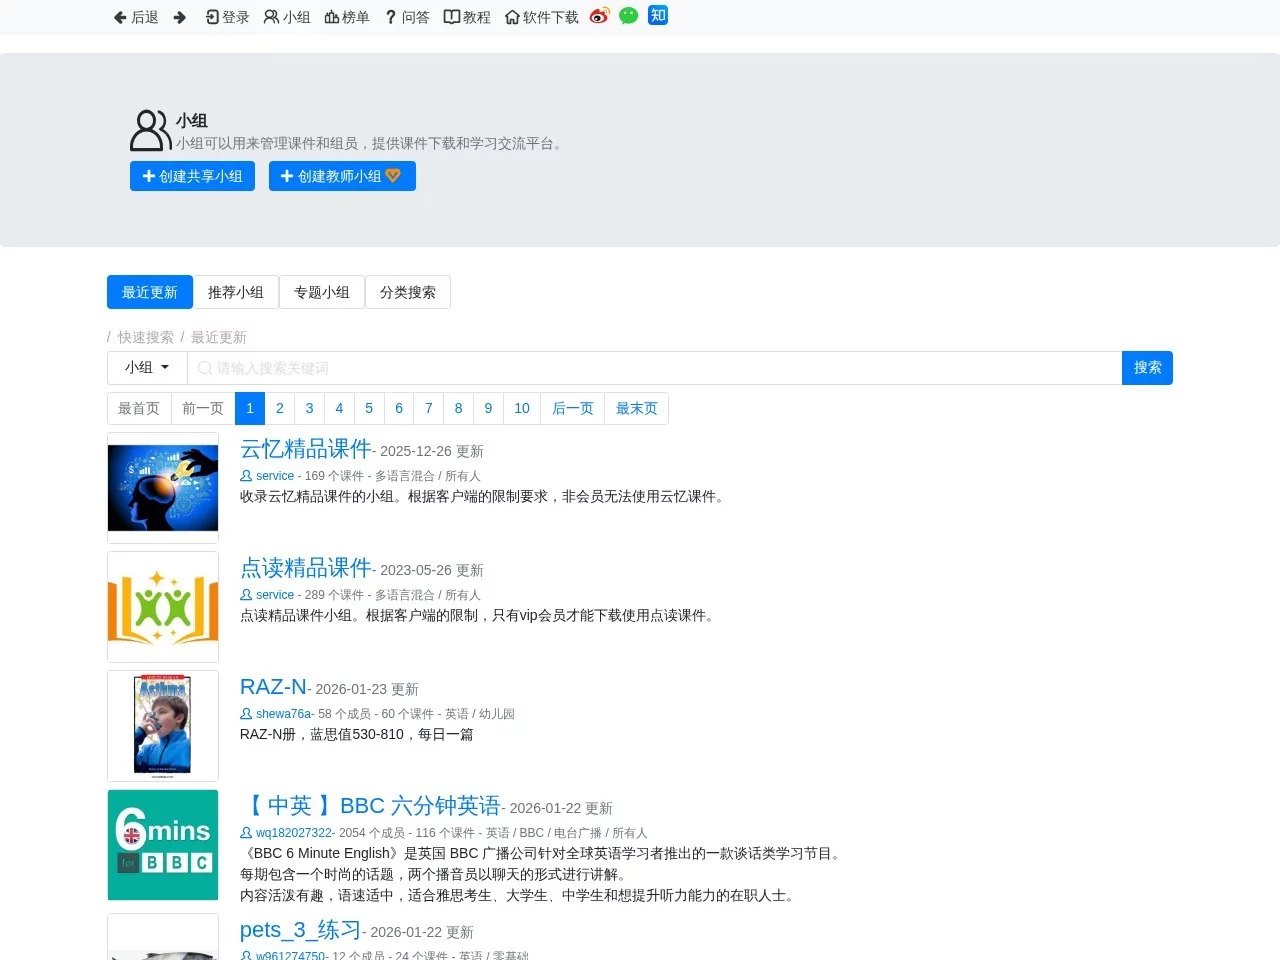The width and height of the screenshot is (1280, 960).
Task: Open the Zhihu (知) icon link
Action: pyautogui.click(x=657, y=15)
